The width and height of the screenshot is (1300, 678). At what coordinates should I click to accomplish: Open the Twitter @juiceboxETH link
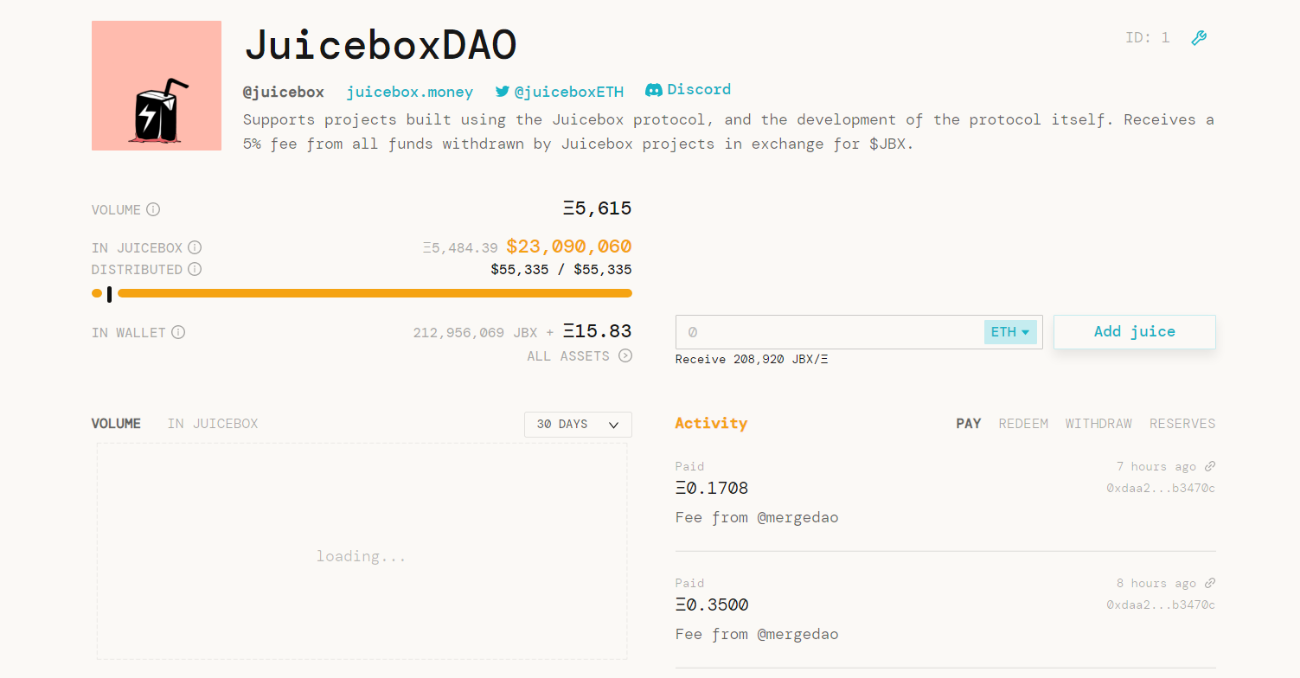point(559,92)
